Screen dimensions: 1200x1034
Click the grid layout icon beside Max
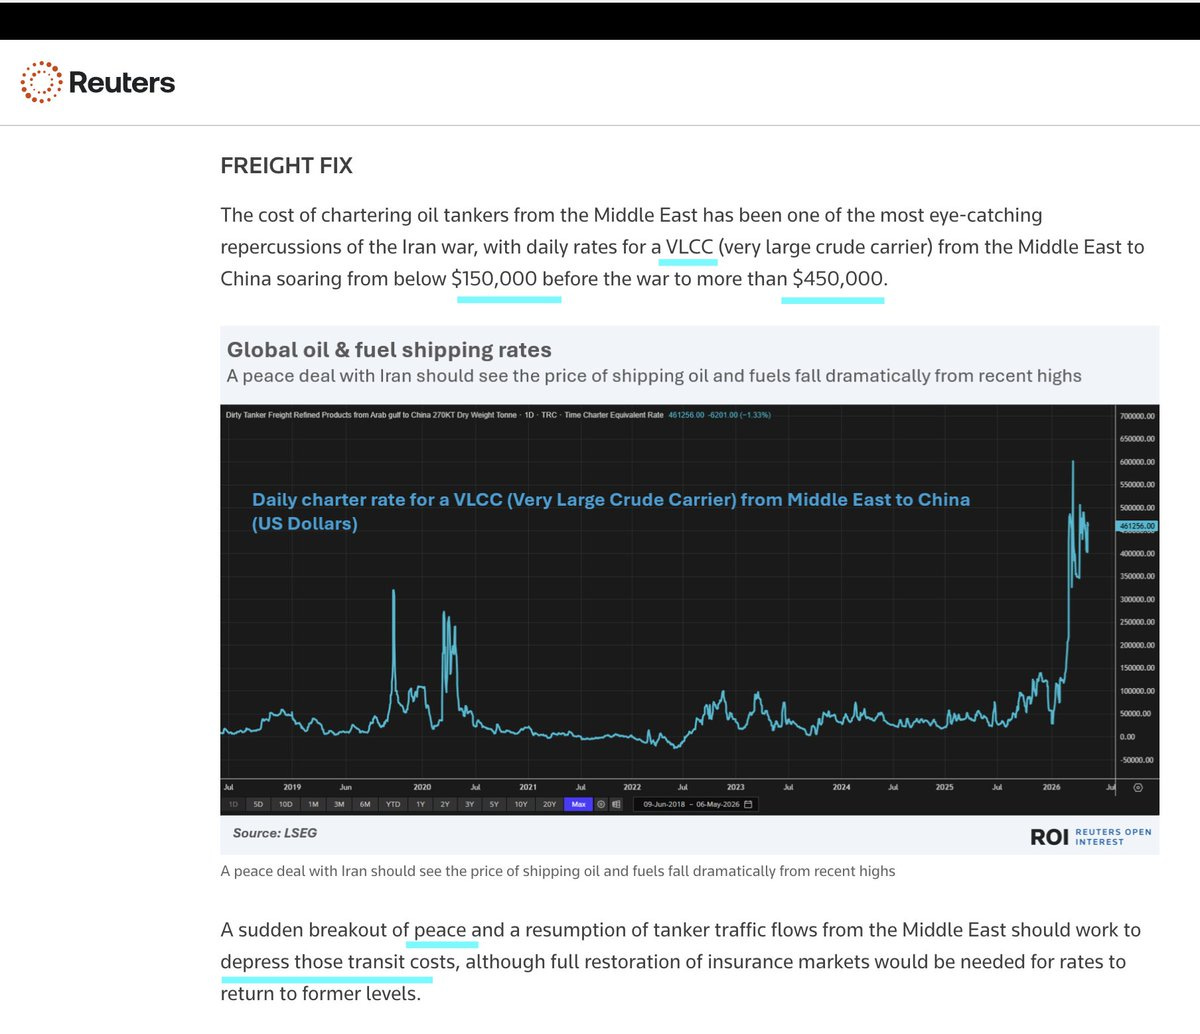[x=616, y=804]
